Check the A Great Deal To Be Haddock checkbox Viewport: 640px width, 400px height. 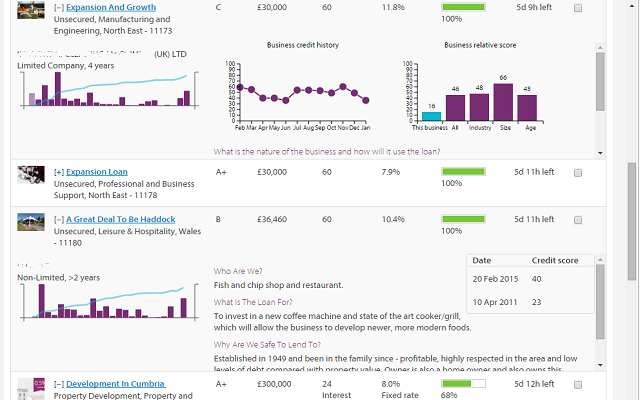click(x=579, y=219)
